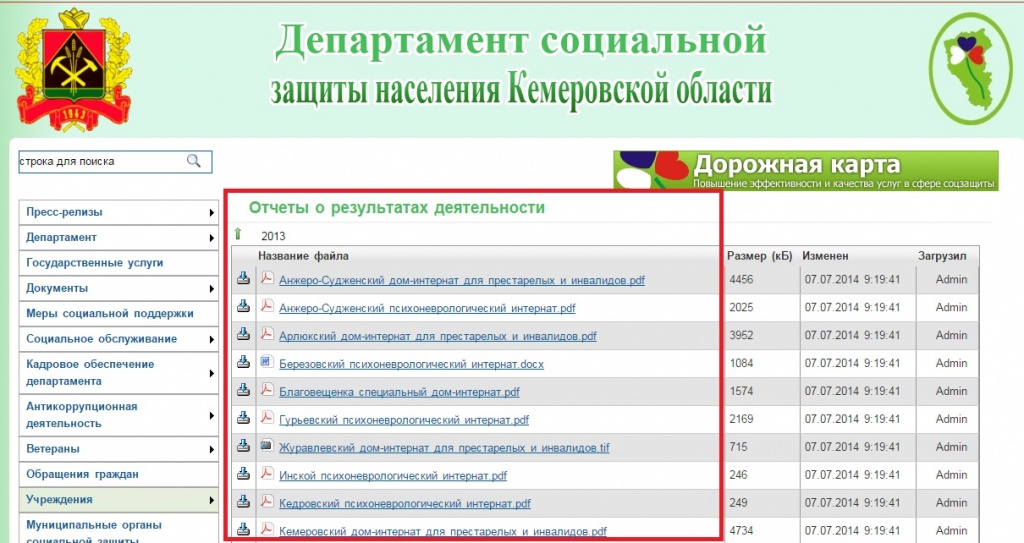Sort by Изменен column header

click(825, 256)
